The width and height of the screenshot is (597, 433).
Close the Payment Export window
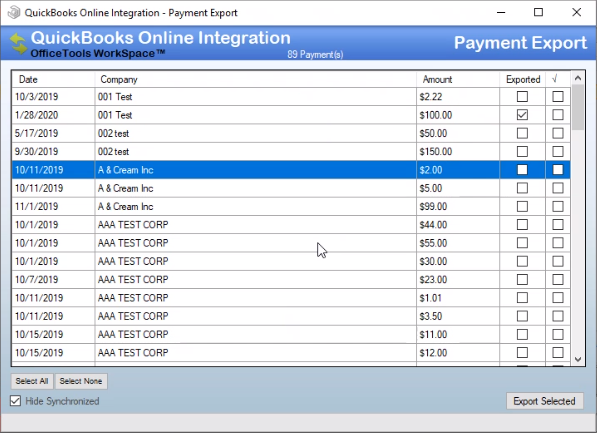(x=576, y=13)
